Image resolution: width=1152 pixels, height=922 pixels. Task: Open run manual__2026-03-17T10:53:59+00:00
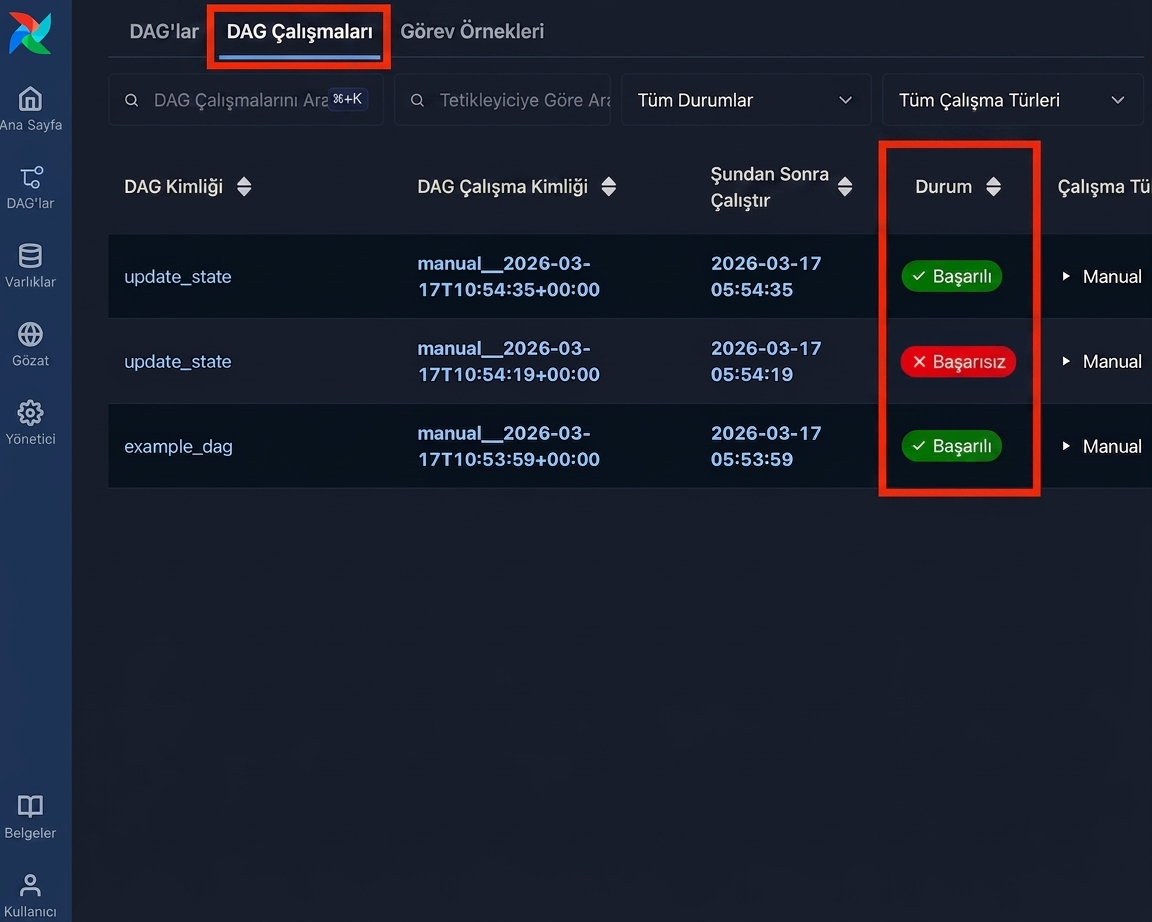508,446
